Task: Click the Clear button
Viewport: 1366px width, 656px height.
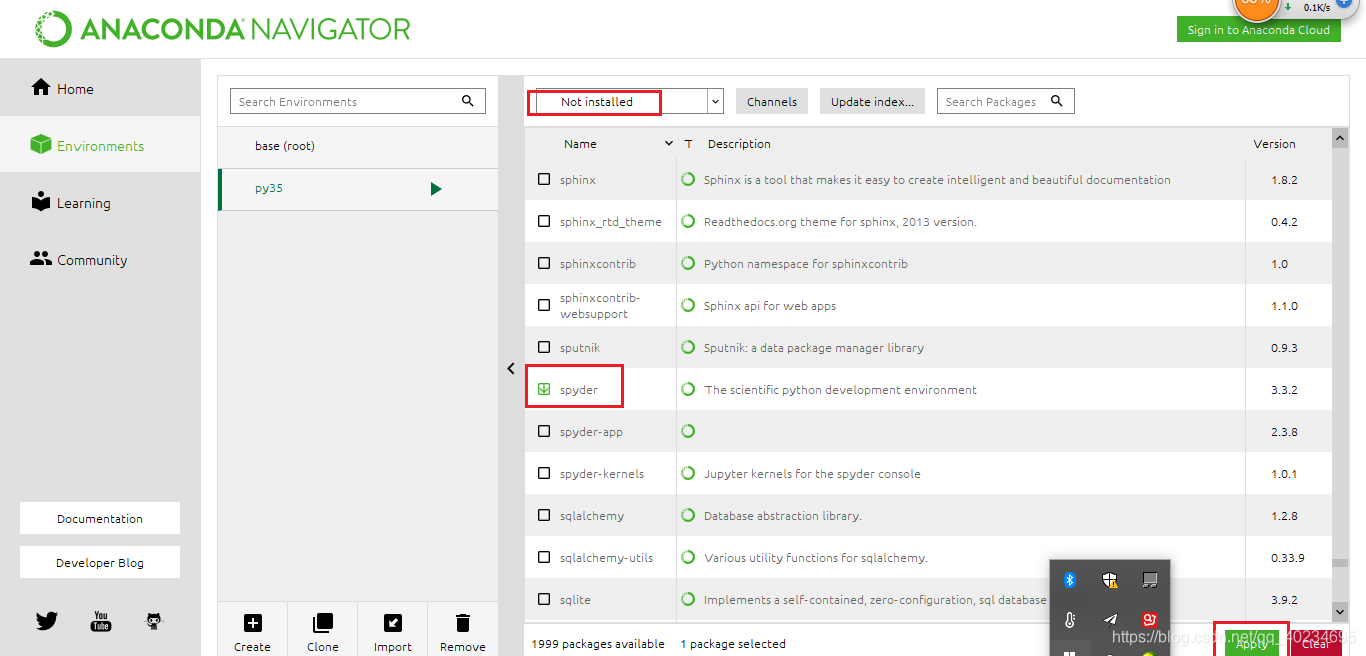Action: (x=1315, y=643)
